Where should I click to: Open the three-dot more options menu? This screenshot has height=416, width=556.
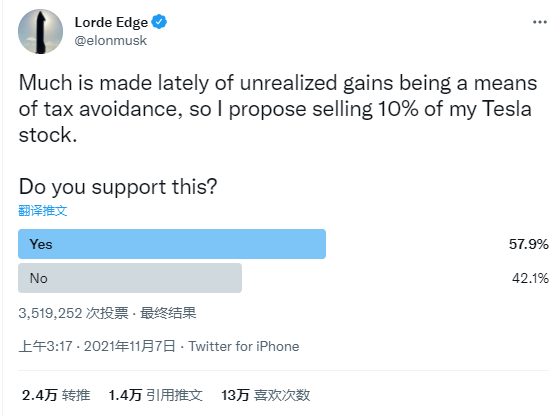click(x=540, y=22)
